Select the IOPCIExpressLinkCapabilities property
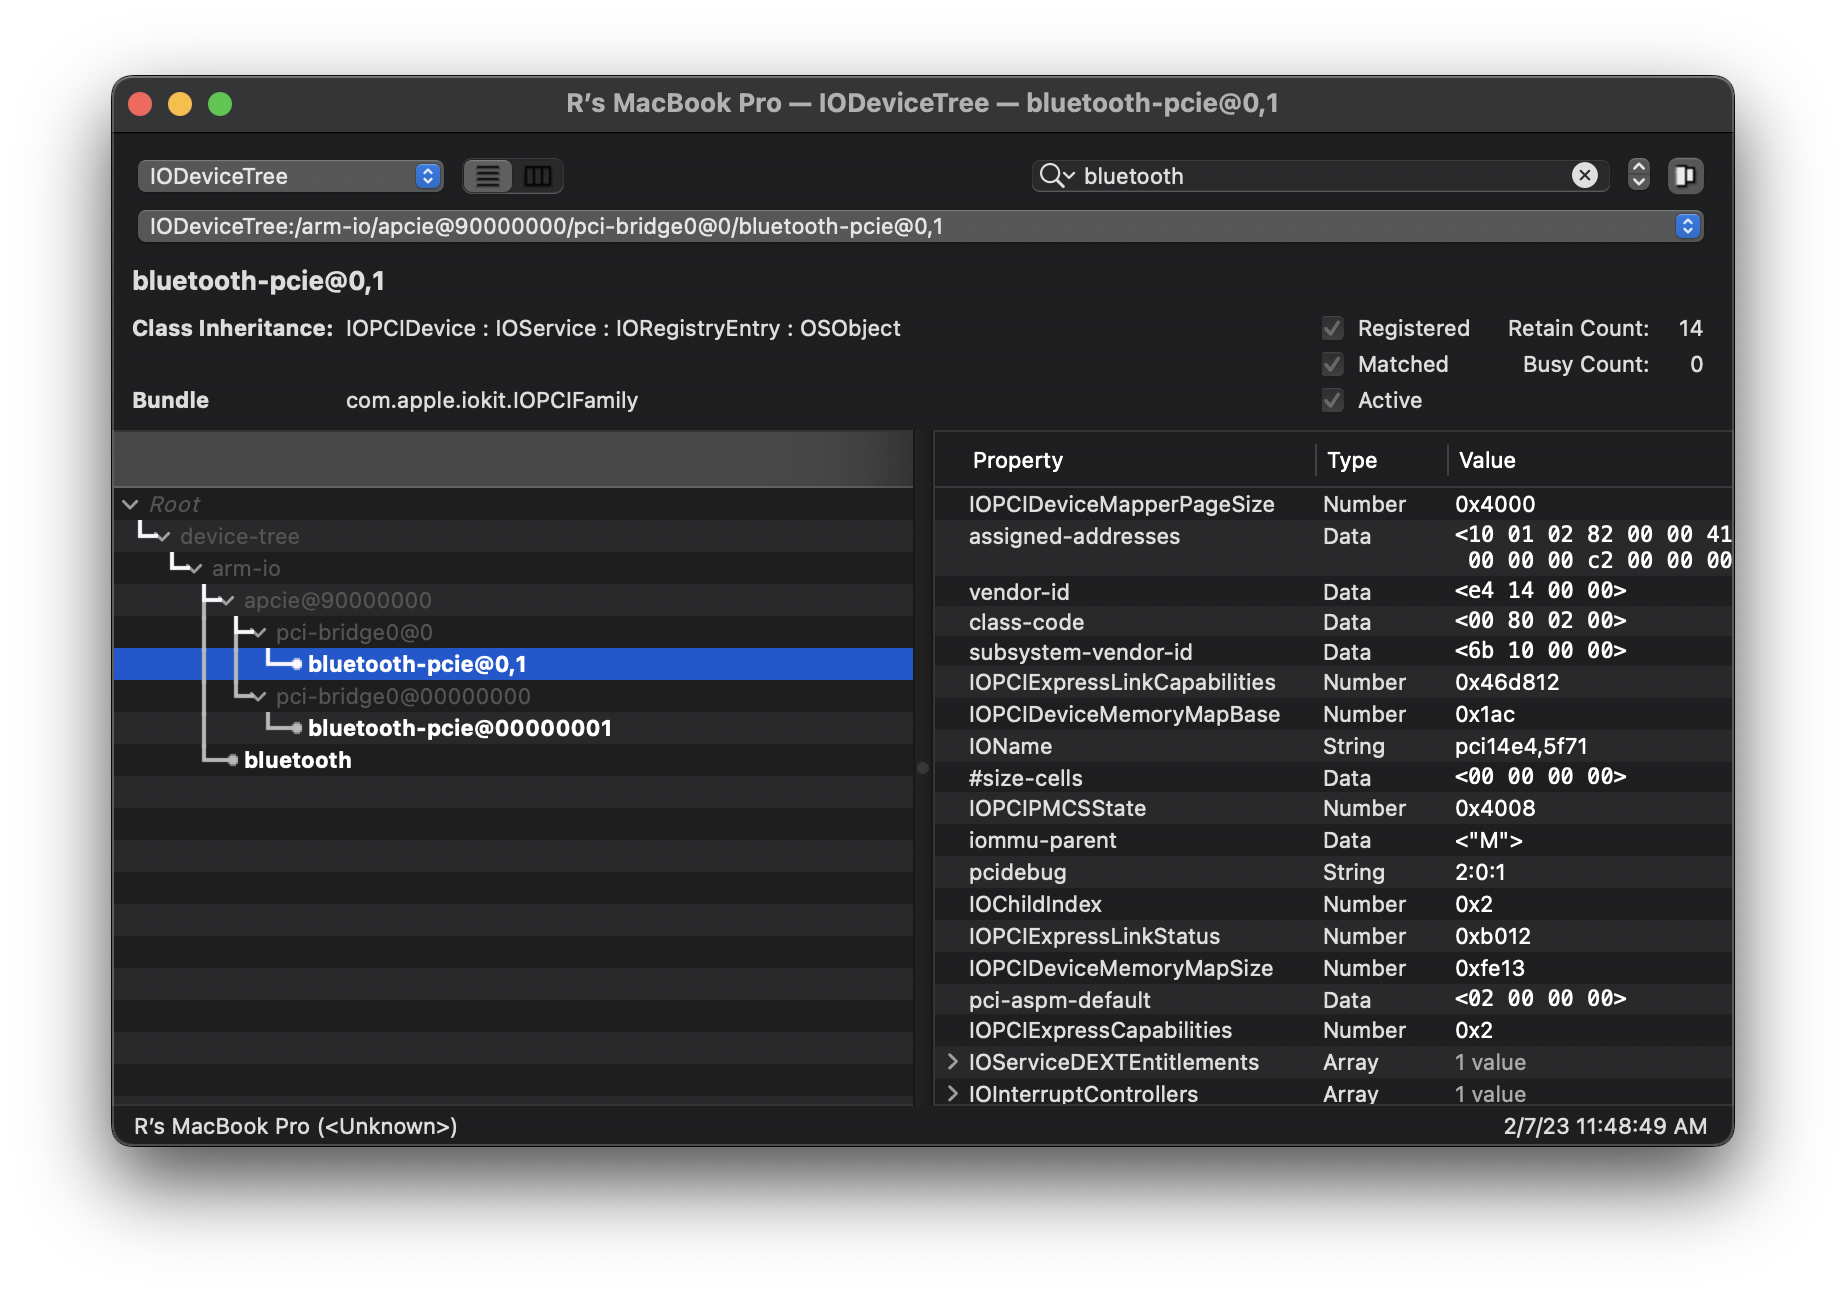This screenshot has height=1294, width=1846. pos(1333,682)
